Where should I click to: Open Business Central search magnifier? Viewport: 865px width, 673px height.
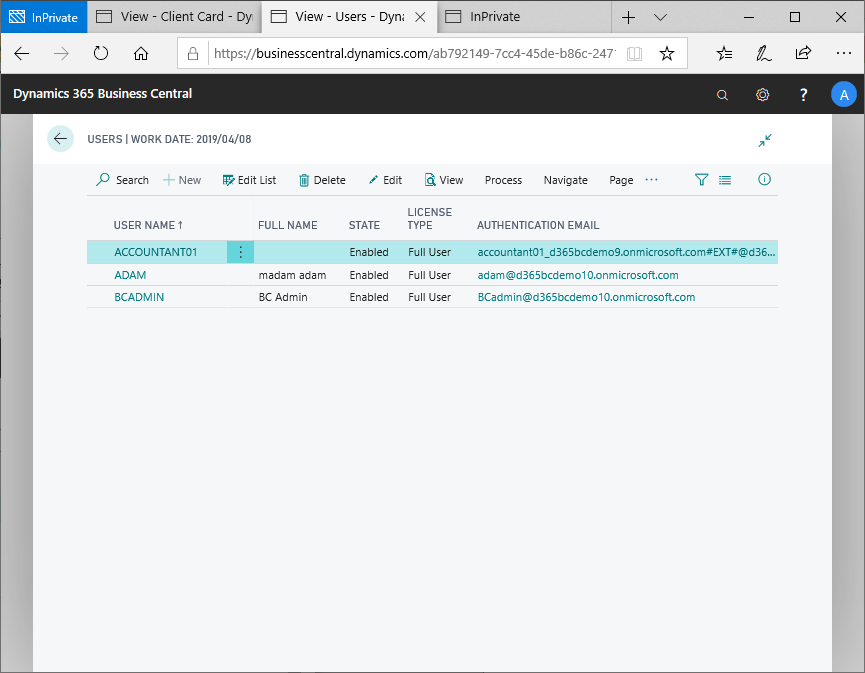click(x=722, y=95)
